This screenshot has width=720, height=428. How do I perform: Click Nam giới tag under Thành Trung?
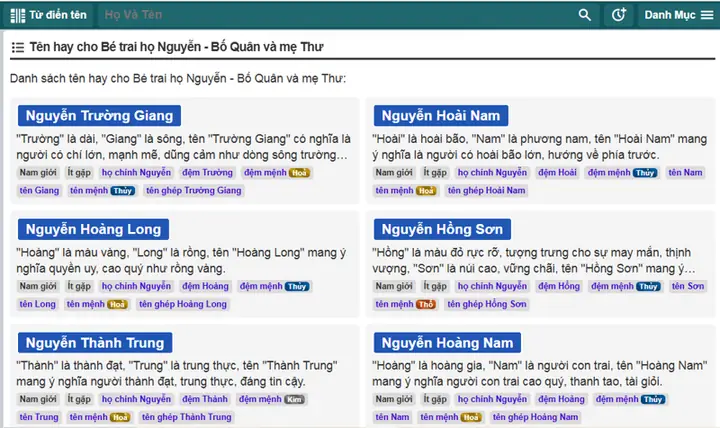[x=38, y=399]
